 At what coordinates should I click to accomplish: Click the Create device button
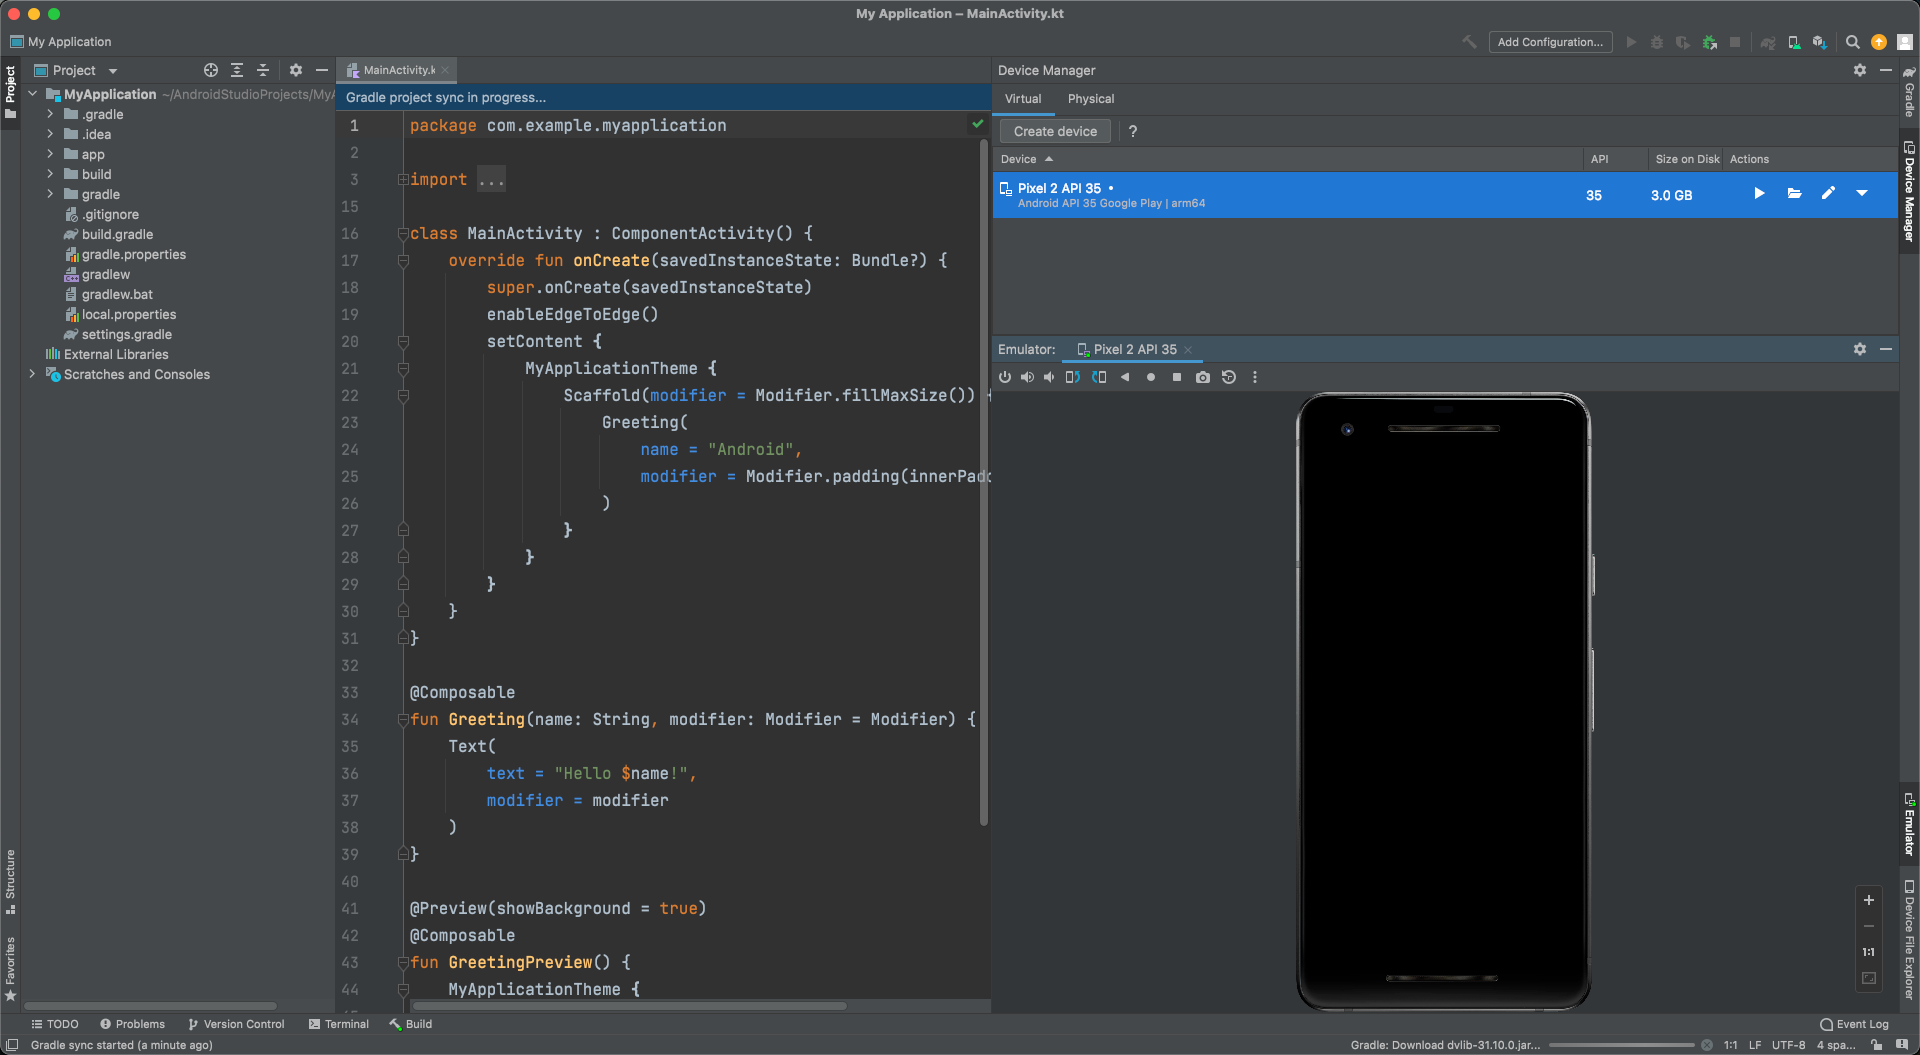(x=1055, y=131)
